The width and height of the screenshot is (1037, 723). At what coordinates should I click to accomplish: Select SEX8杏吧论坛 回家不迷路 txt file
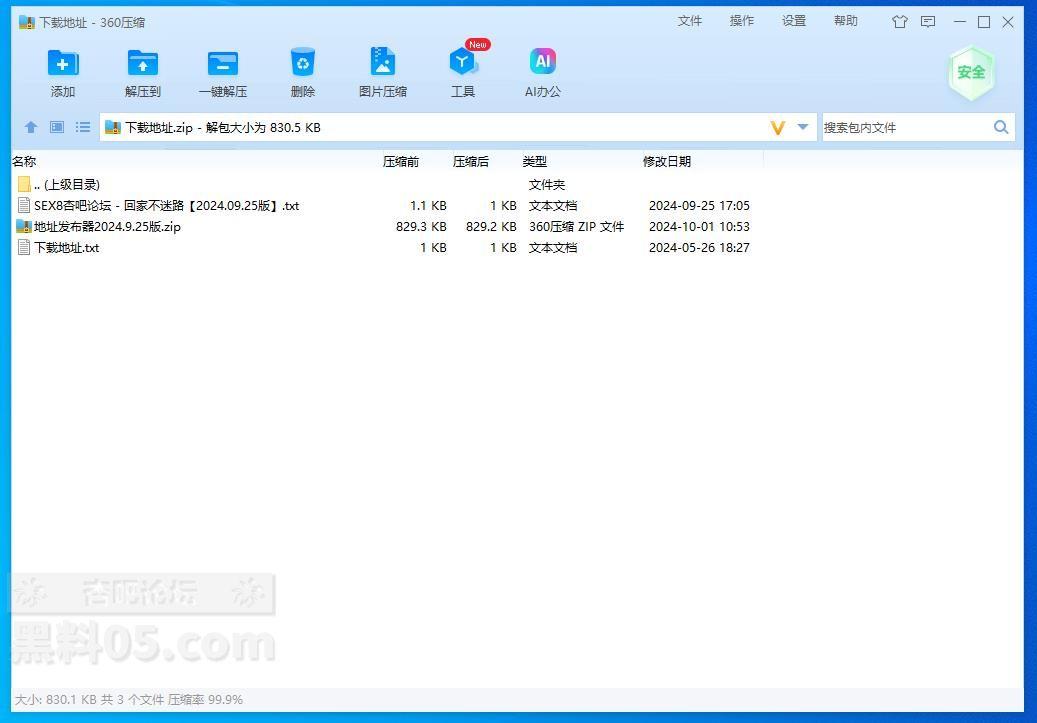tap(387, 206)
